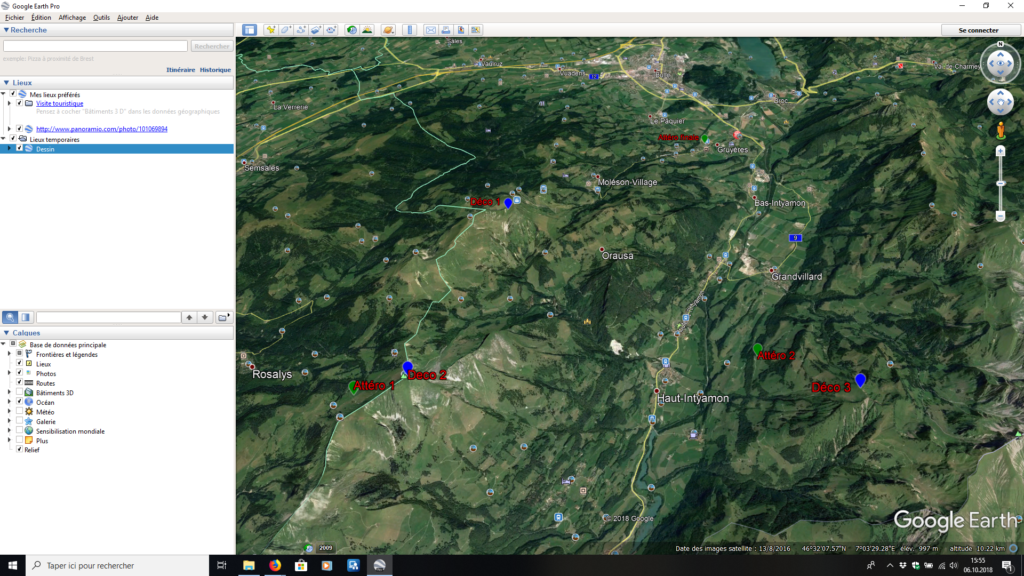Open the Itinéraire link
The image size is (1024, 576).
pyautogui.click(x=180, y=70)
